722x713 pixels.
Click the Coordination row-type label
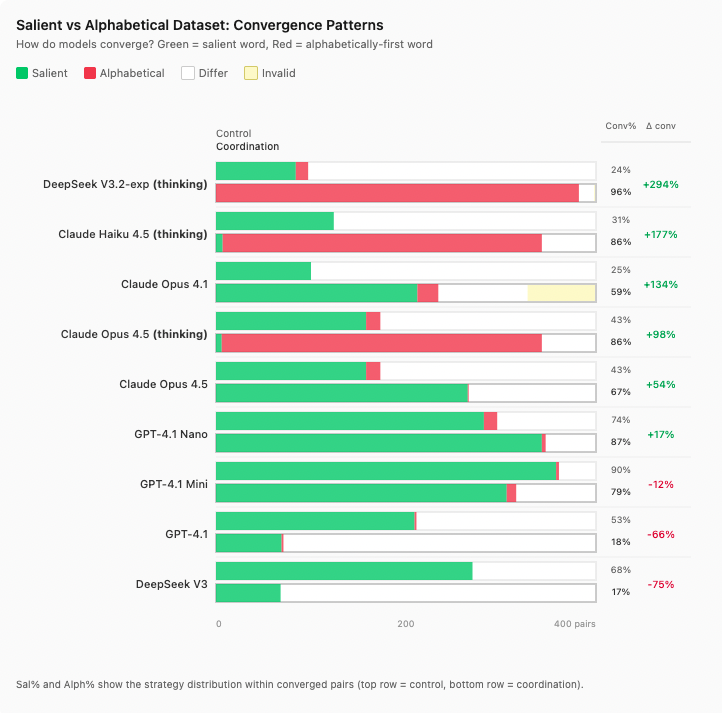(248, 147)
